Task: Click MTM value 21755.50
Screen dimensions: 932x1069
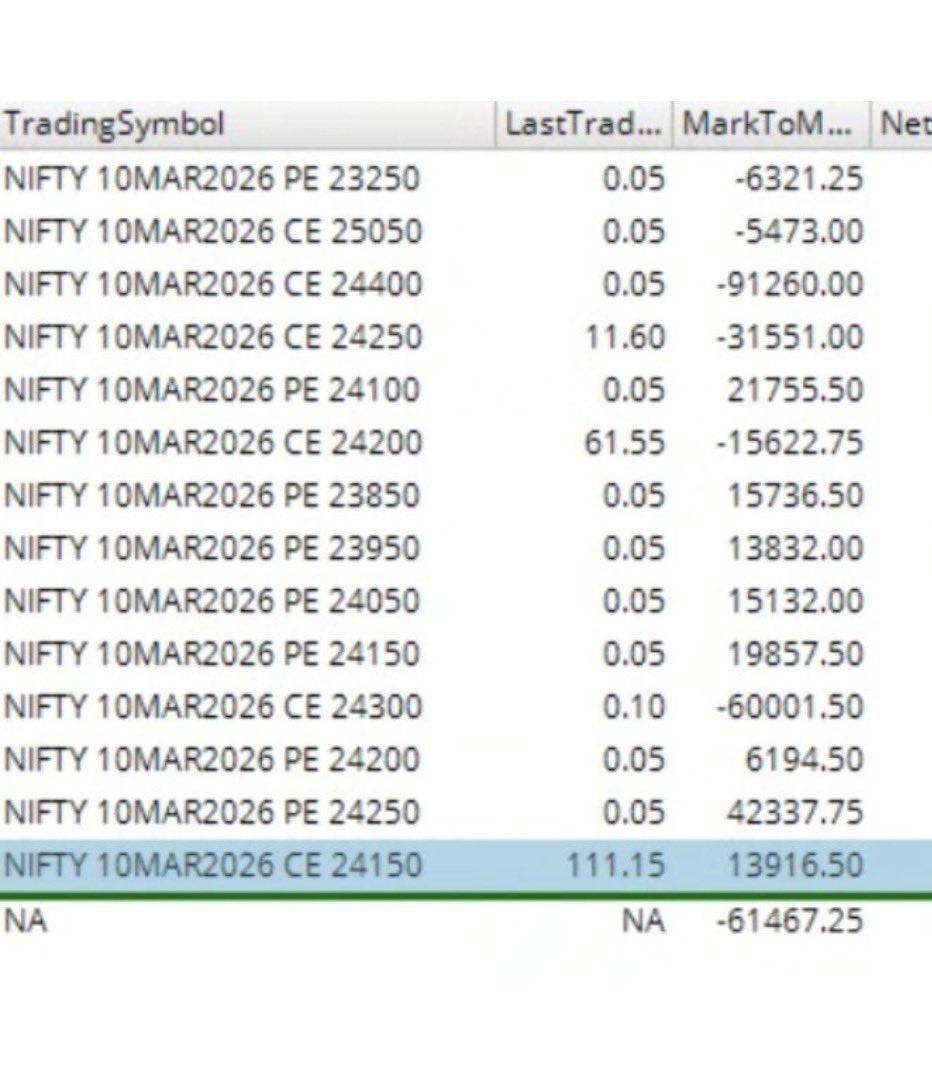Action: click(x=795, y=390)
